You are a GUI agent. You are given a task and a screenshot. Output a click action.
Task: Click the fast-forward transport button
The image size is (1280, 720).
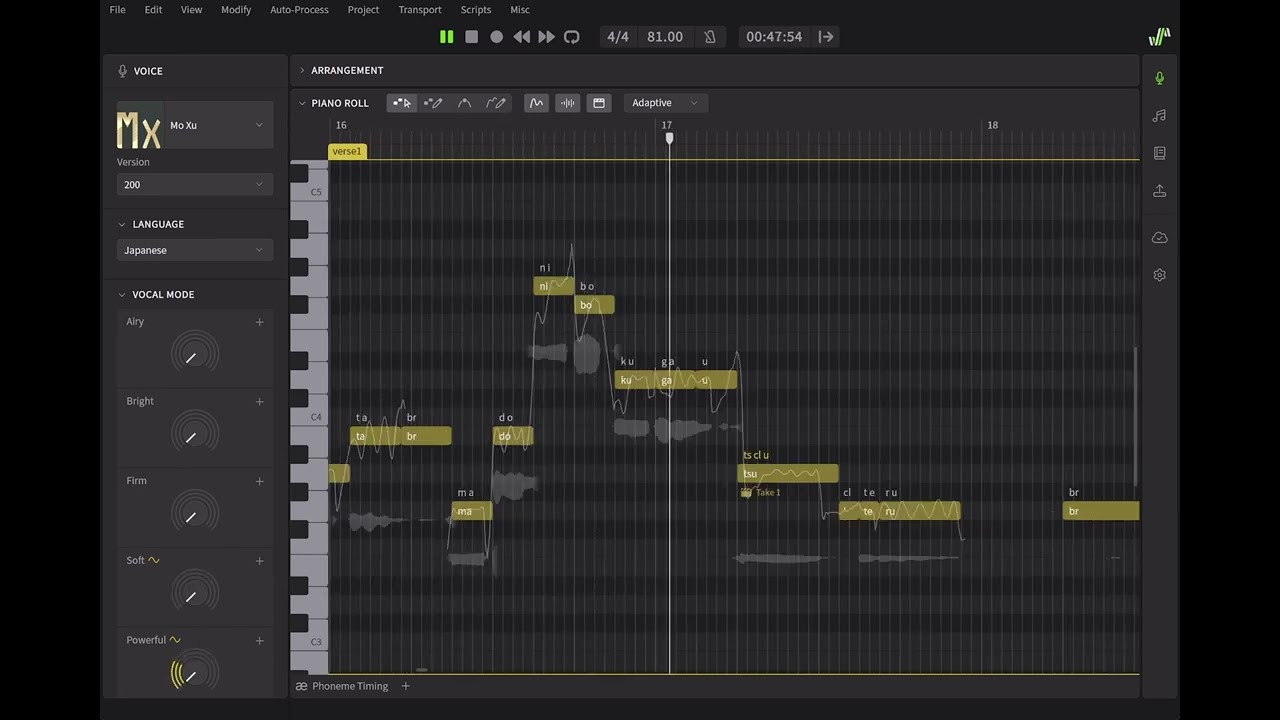[546, 37]
